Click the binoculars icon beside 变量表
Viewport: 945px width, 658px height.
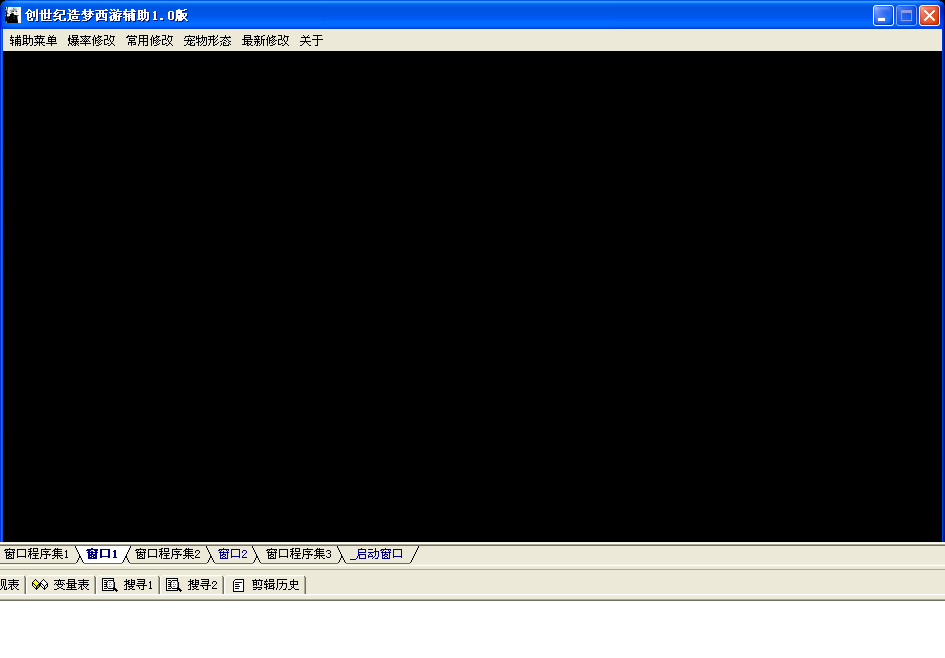click(x=40, y=584)
